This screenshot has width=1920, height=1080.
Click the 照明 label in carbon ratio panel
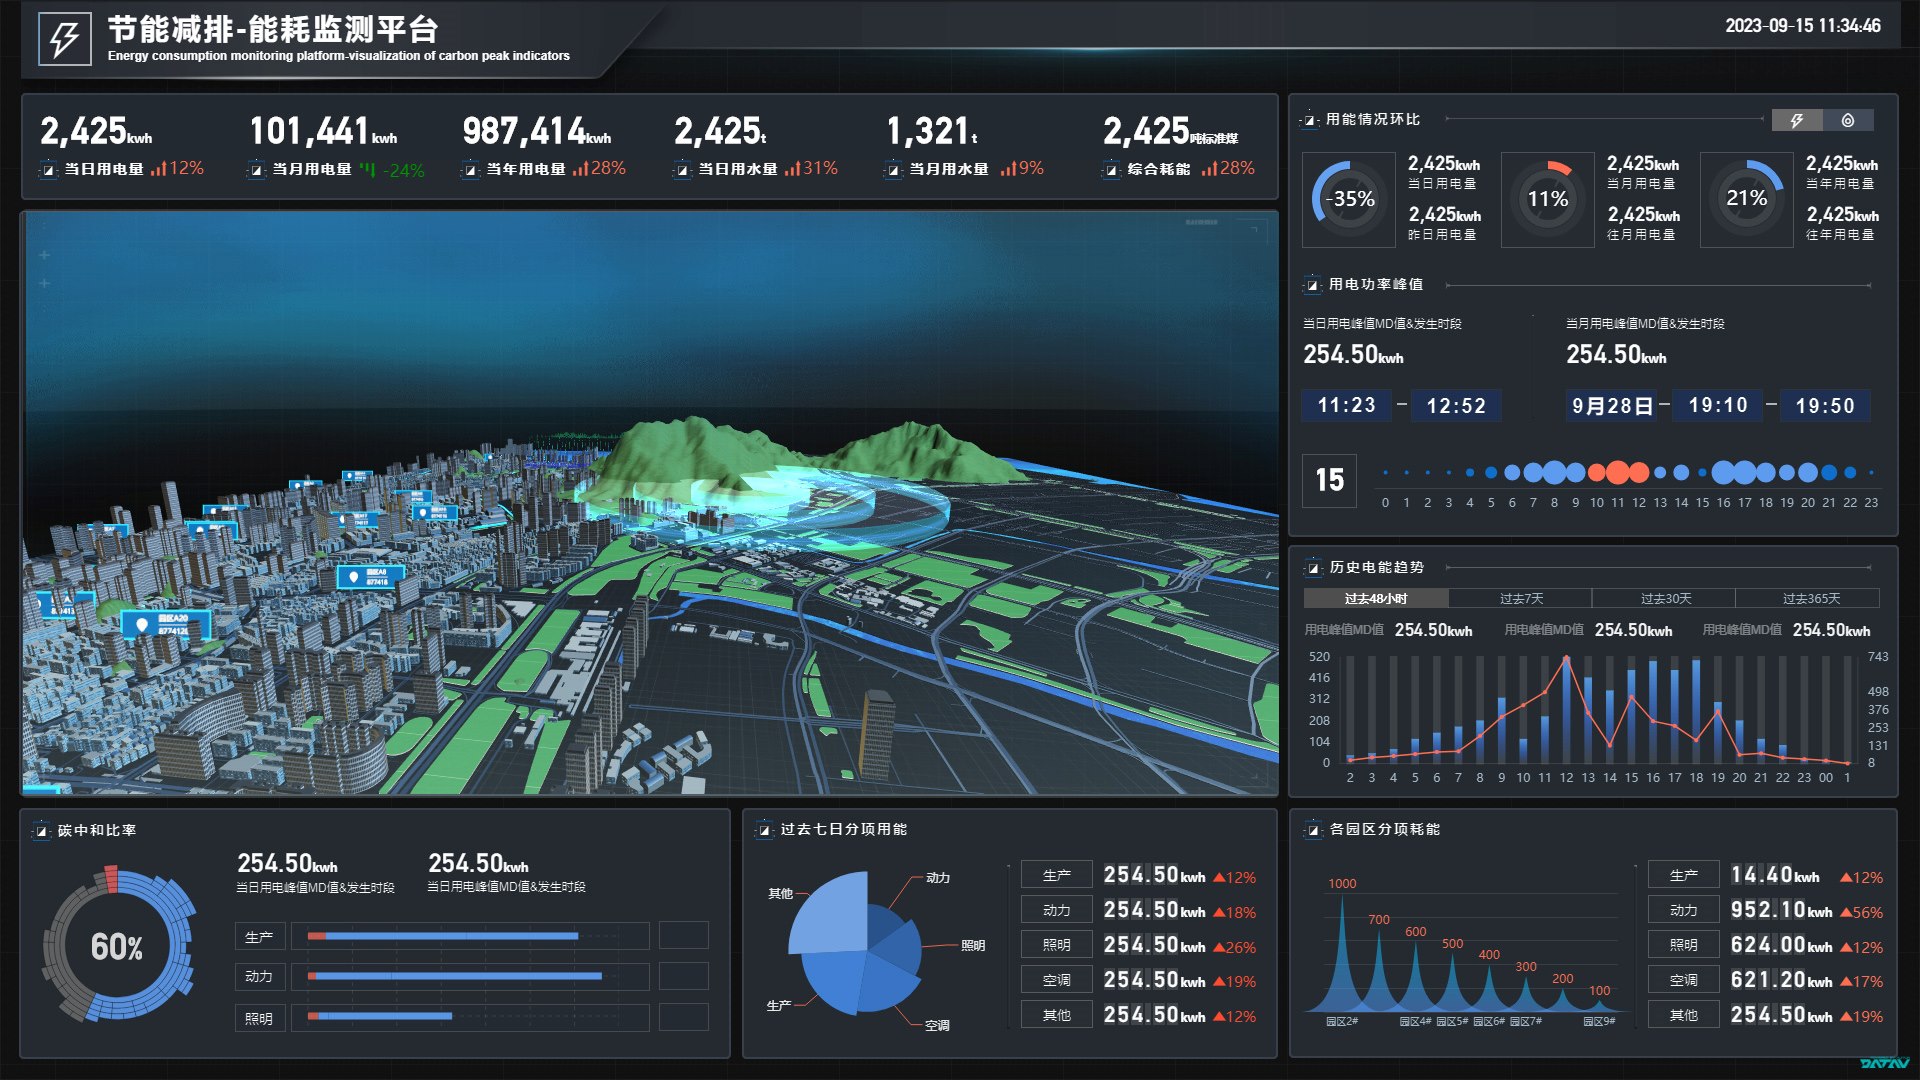click(x=259, y=1018)
